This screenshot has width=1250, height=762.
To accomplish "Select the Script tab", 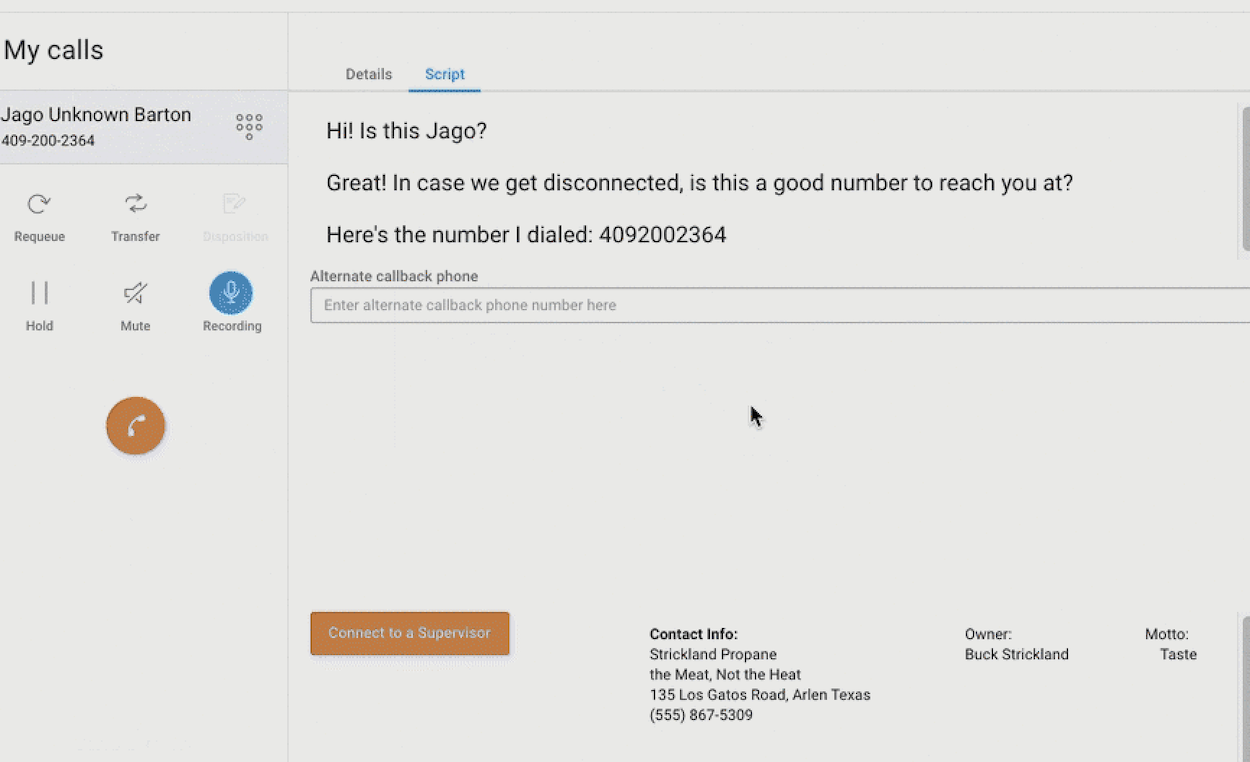I will point(445,74).
